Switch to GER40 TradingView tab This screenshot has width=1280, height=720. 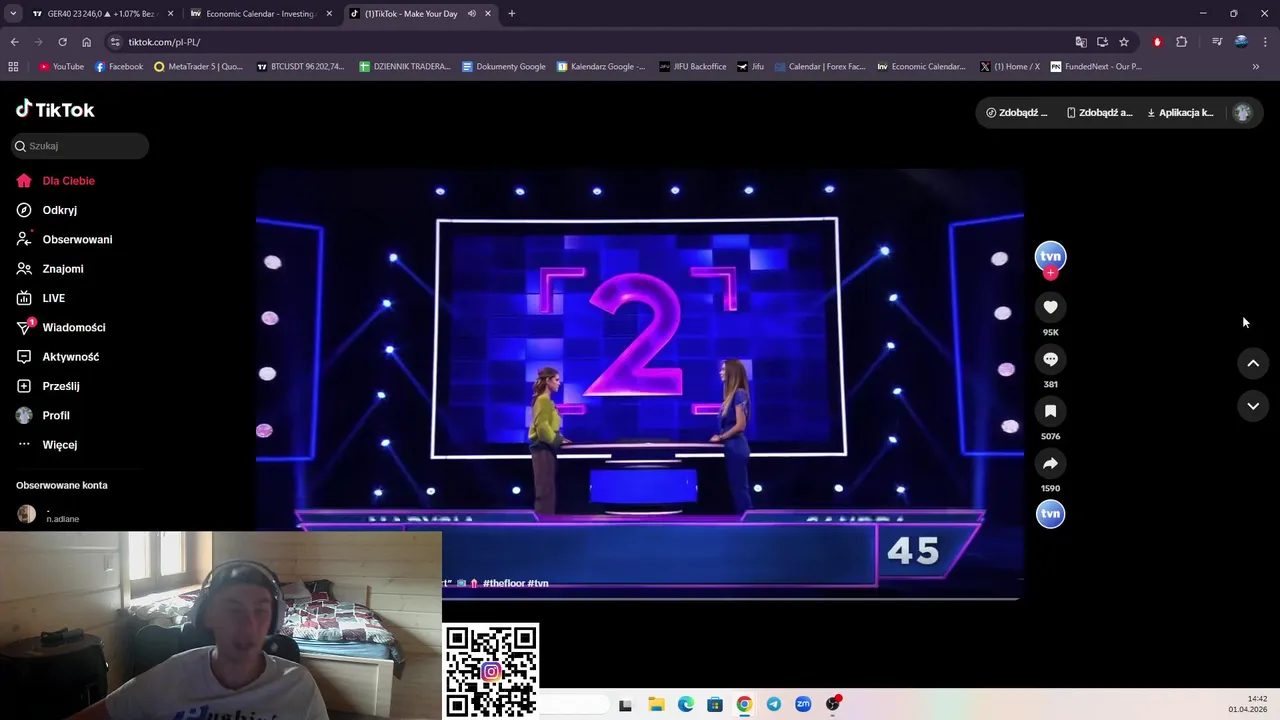pos(100,14)
